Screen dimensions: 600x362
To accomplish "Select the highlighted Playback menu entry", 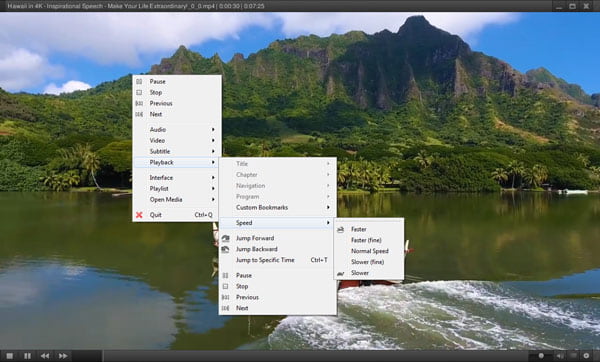I will (x=177, y=162).
